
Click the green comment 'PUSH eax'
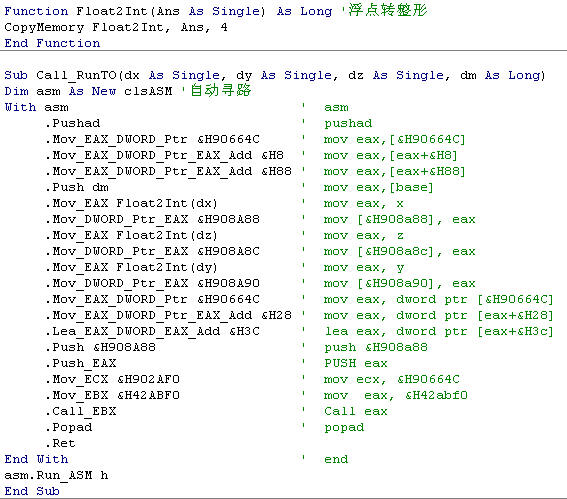(356, 363)
